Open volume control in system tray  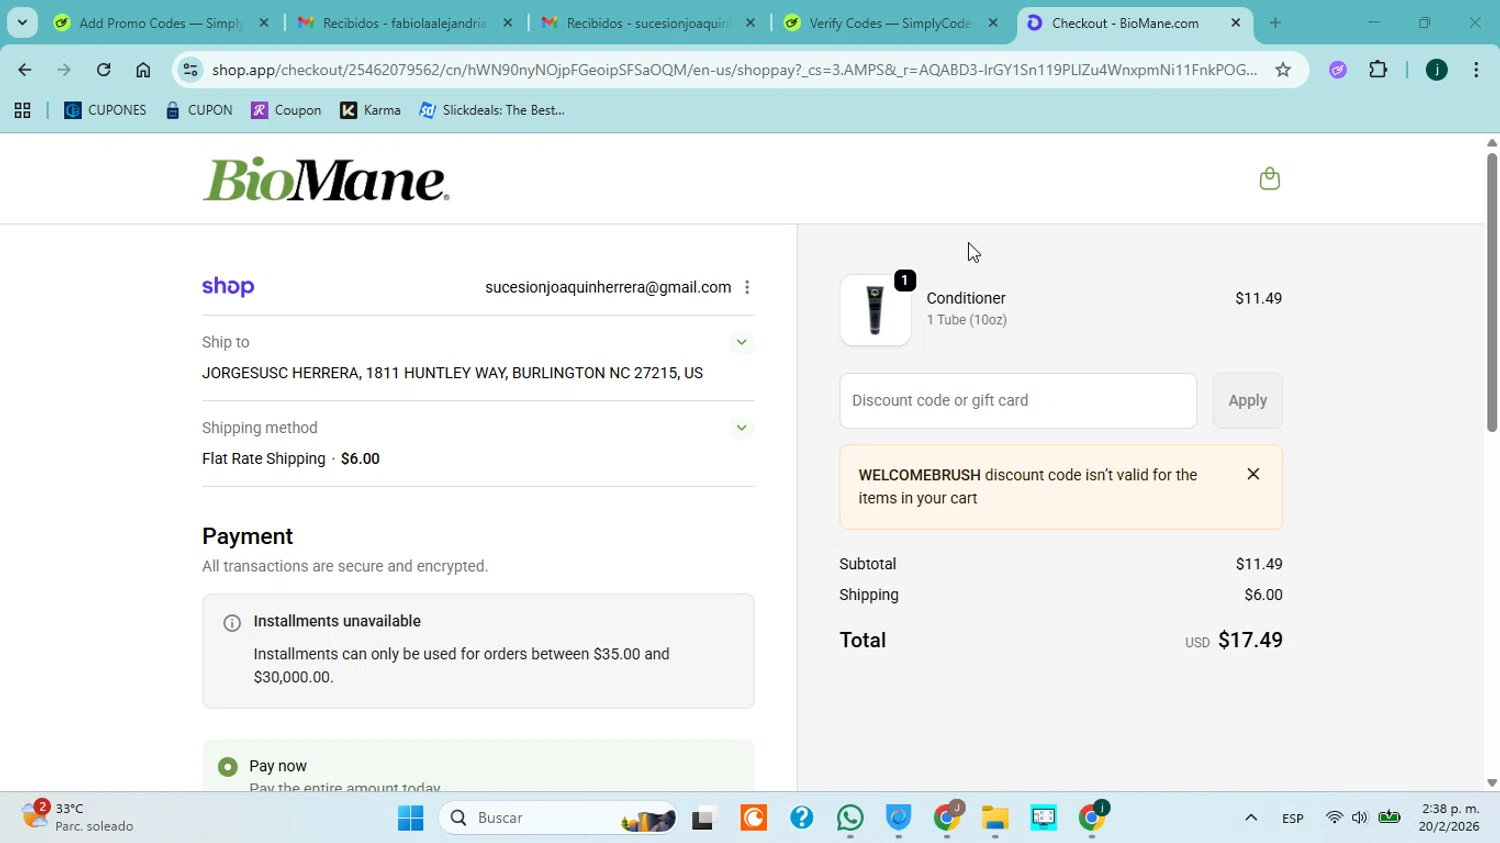(x=1359, y=818)
